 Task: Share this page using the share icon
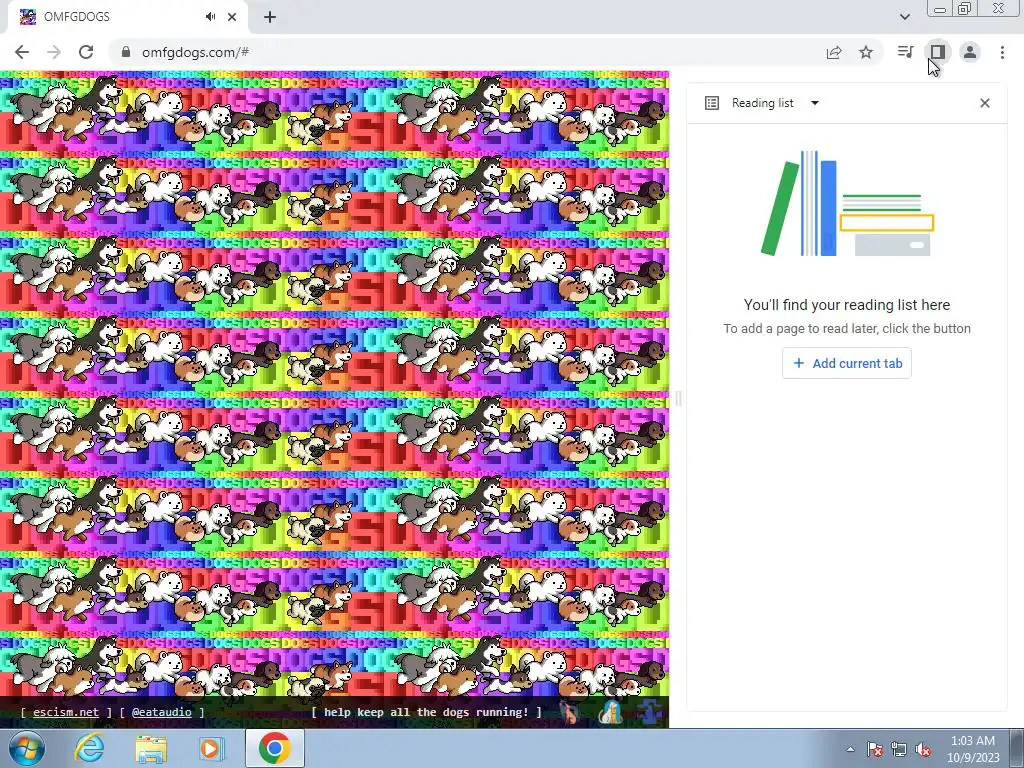coord(834,52)
